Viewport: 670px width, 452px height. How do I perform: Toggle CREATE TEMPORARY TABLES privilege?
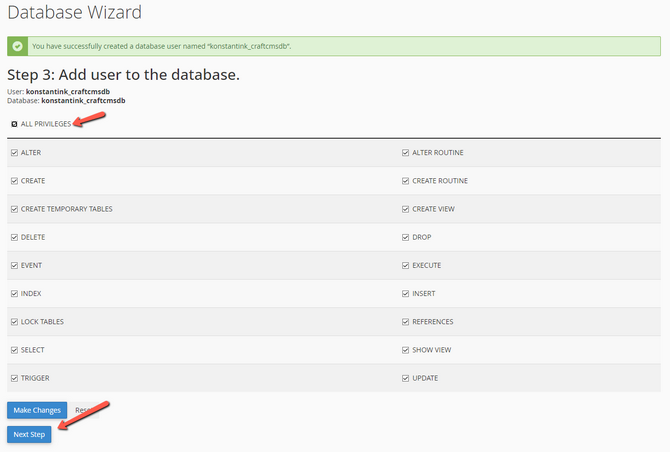coord(14,209)
